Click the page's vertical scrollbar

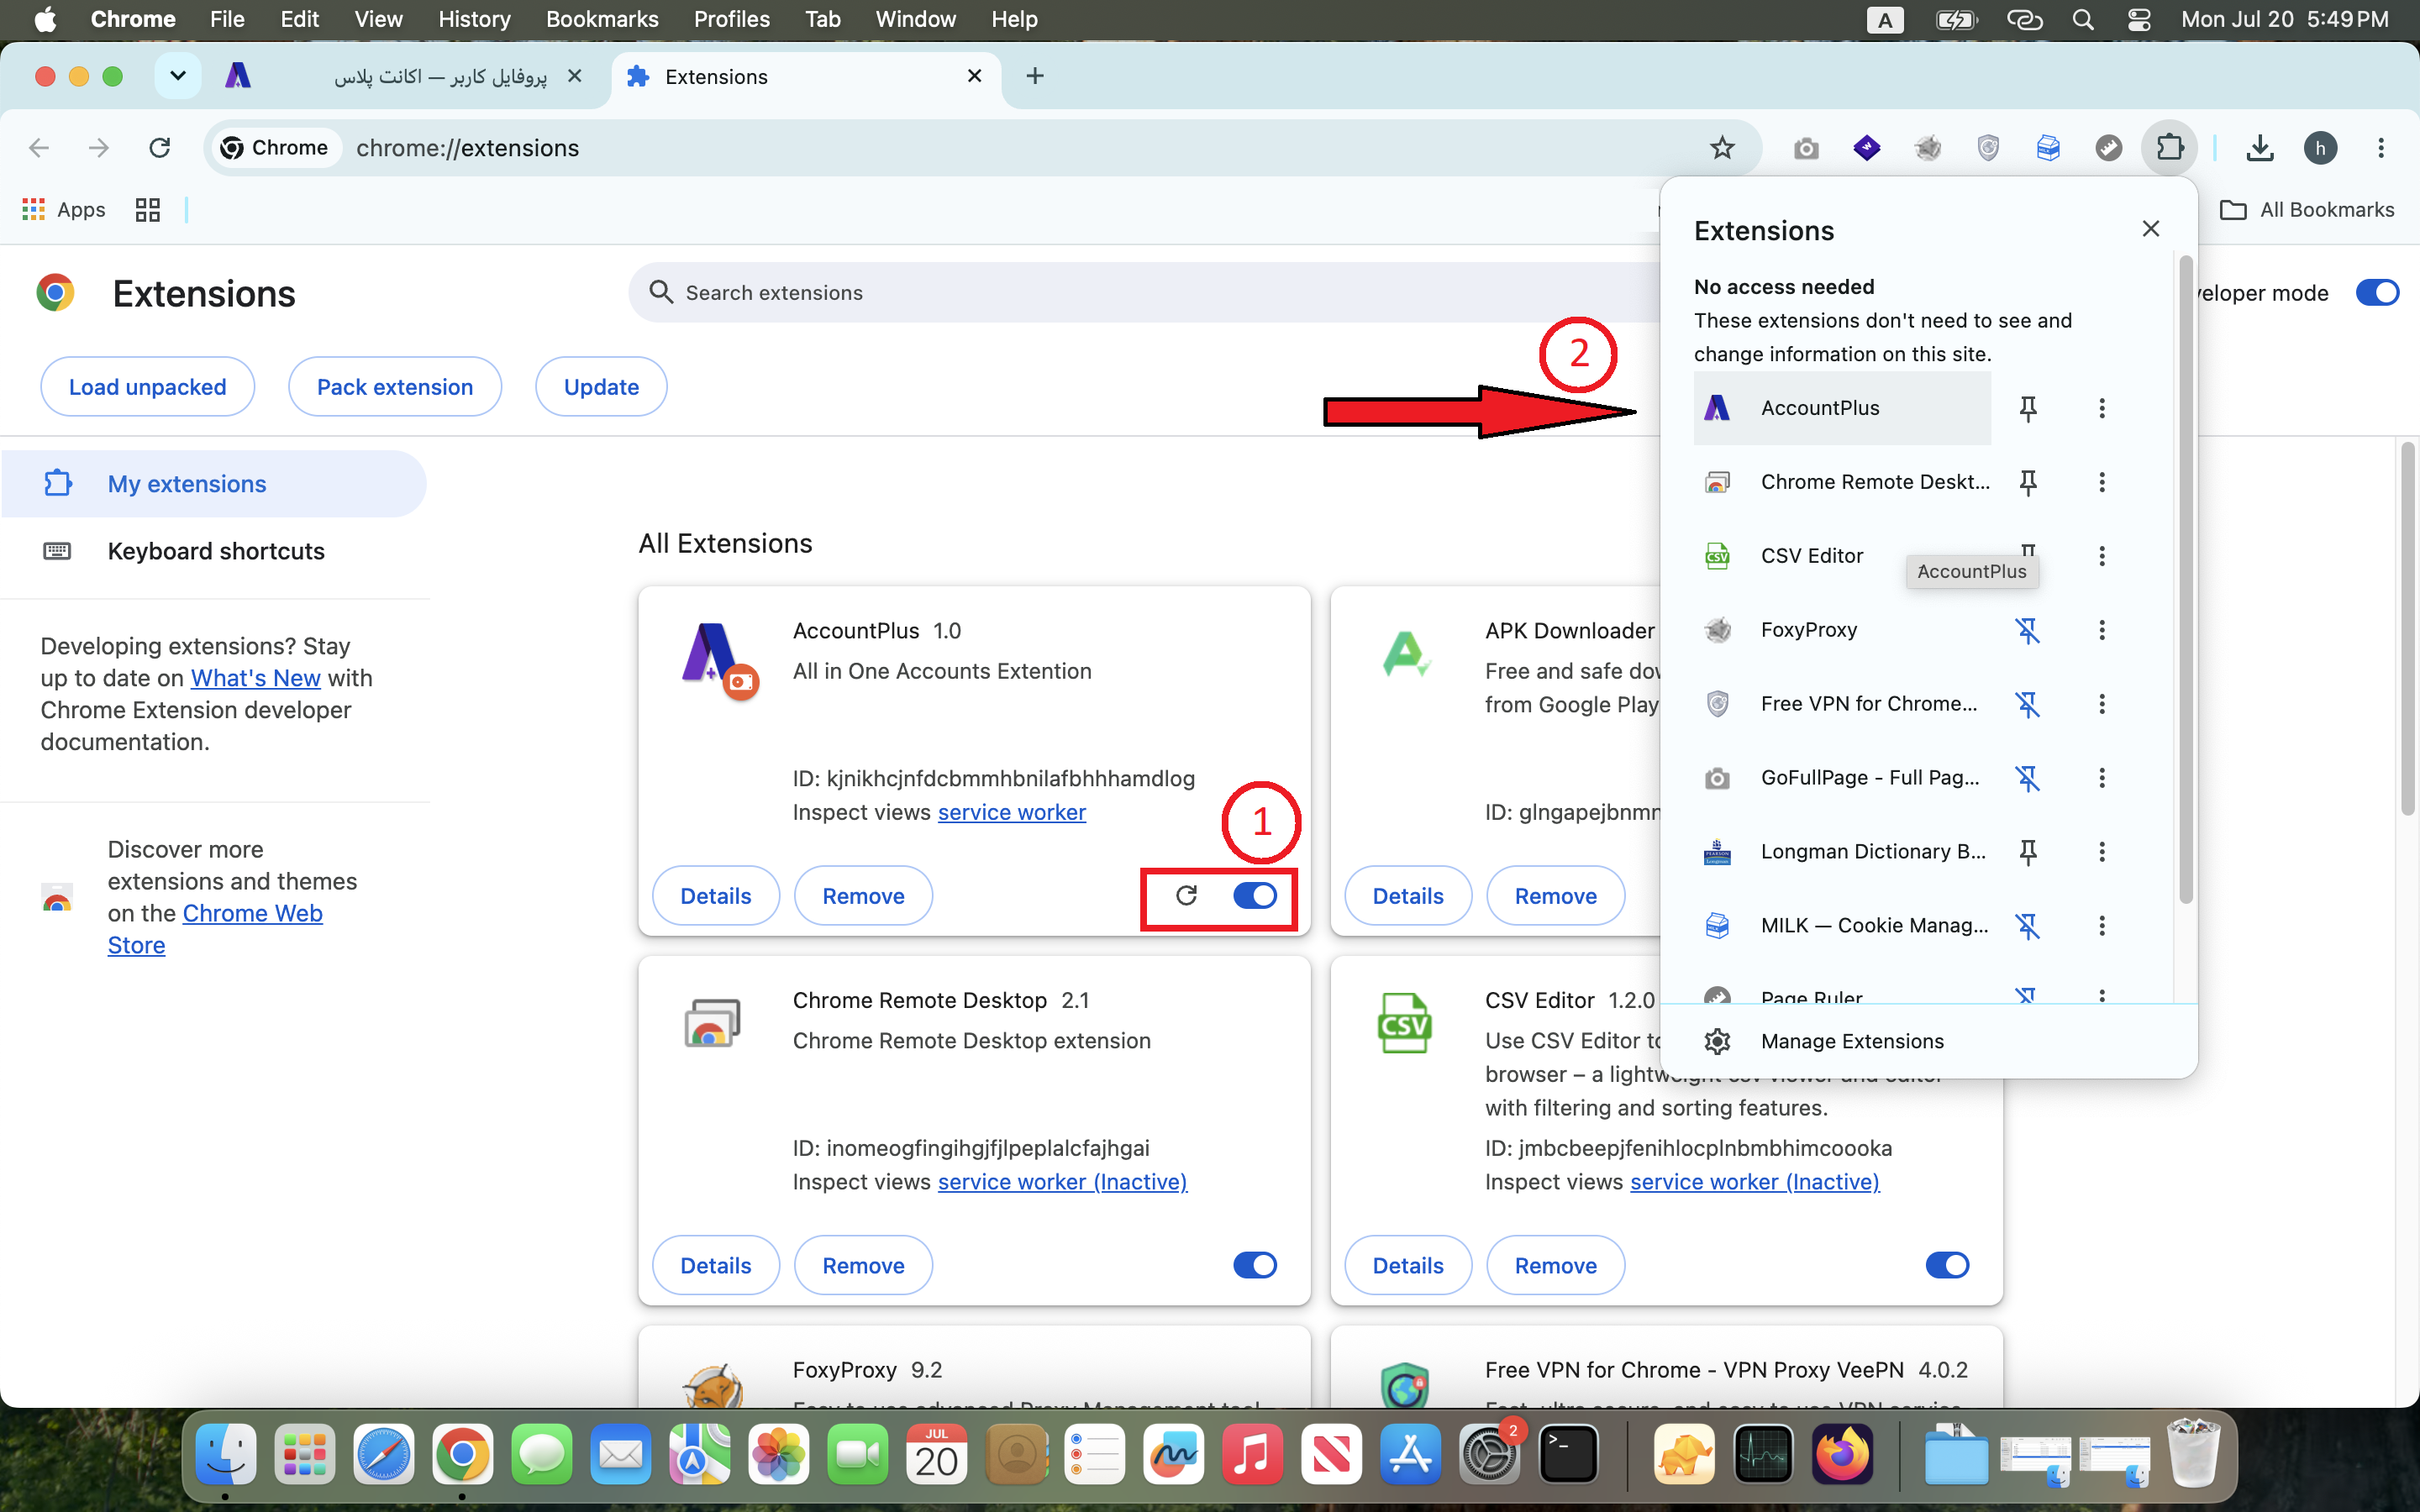[2408, 630]
